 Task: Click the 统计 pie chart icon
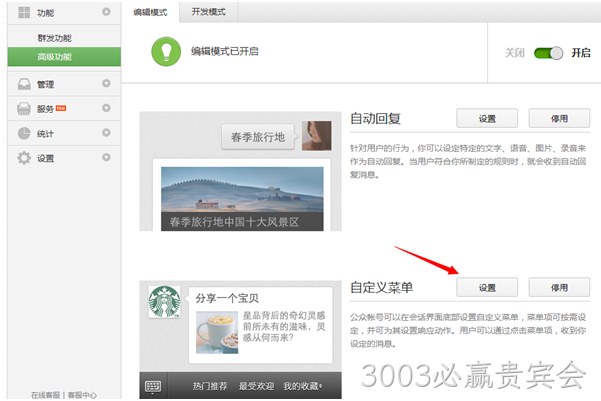[x=24, y=133]
